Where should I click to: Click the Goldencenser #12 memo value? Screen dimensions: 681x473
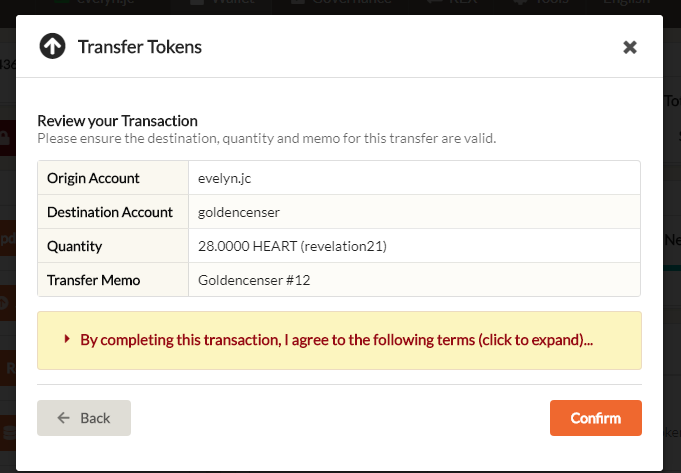coord(254,280)
